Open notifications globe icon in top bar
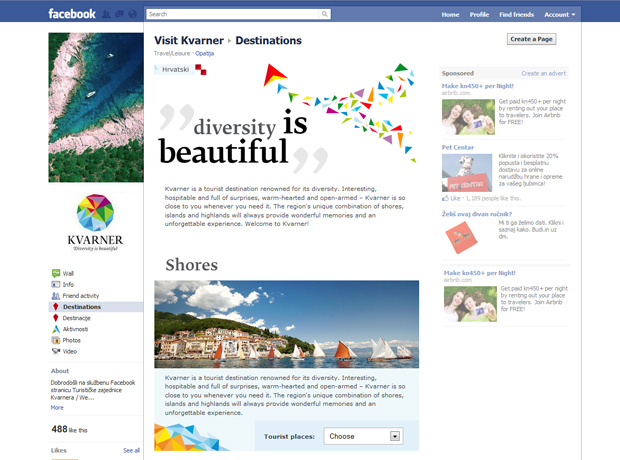Image resolution: width=620 pixels, height=460 pixels. point(133,15)
